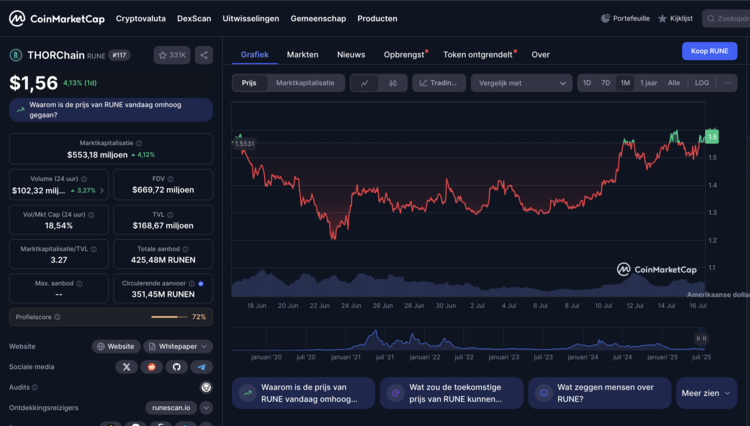This screenshot has width=750, height=426.
Task: Open DexScan menu
Action: click(194, 19)
